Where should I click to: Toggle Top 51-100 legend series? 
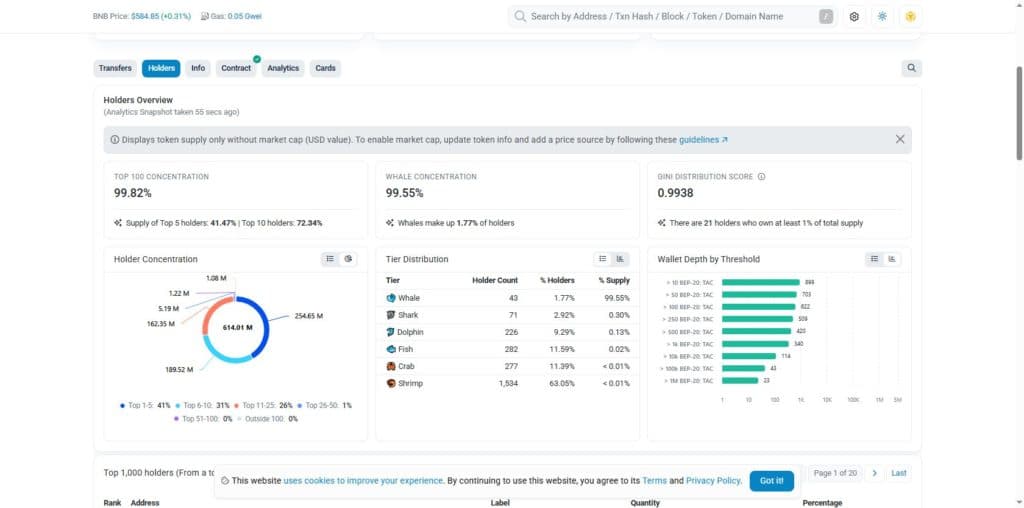[x=202, y=419]
